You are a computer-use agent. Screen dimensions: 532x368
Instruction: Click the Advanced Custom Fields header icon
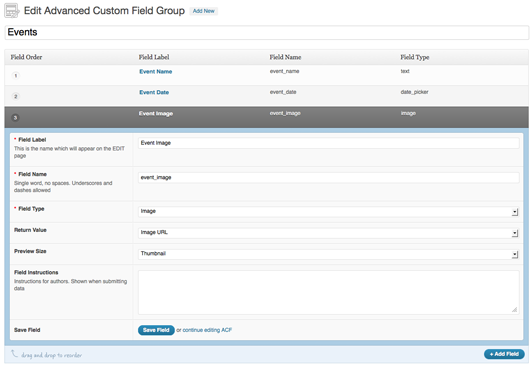pyautogui.click(x=12, y=11)
